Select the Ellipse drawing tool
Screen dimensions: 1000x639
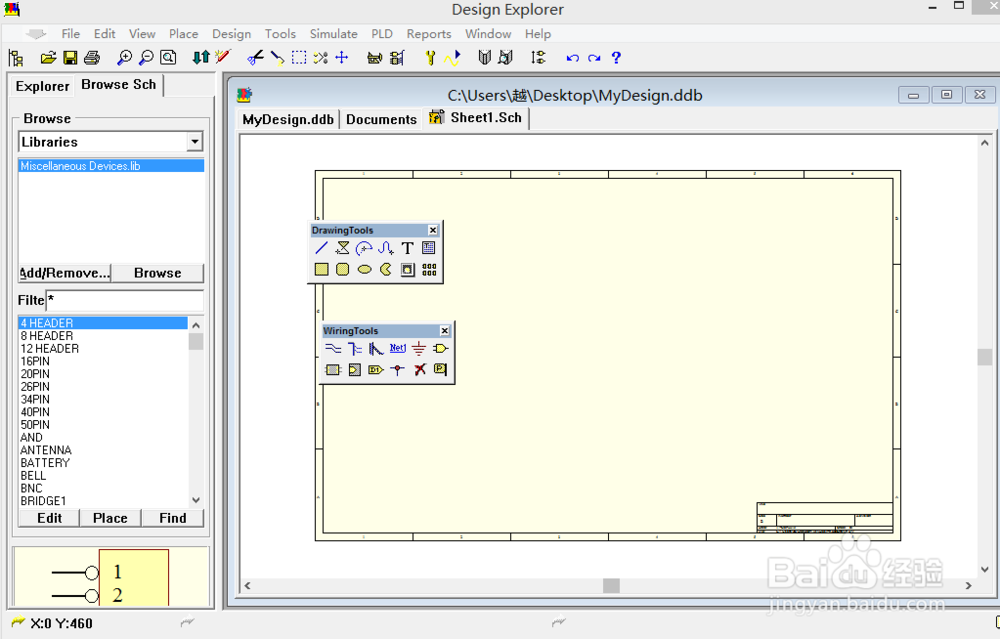point(364,269)
